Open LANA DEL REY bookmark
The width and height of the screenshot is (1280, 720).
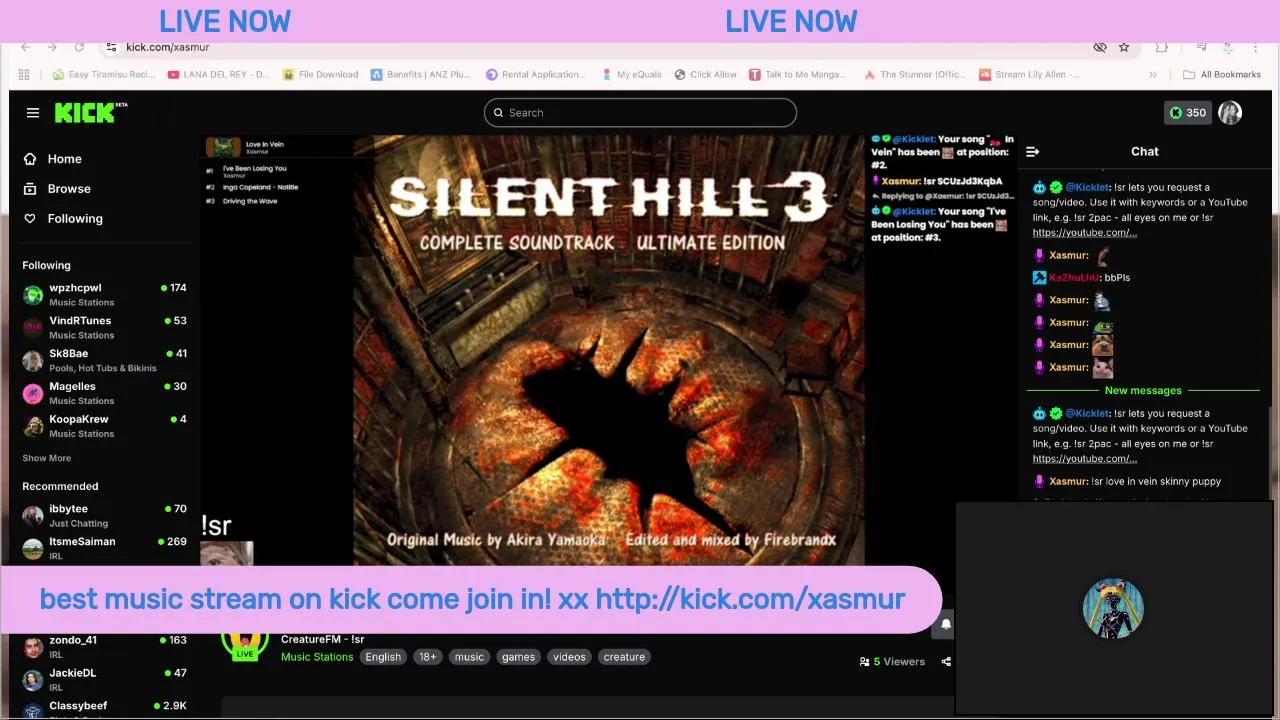click(219, 75)
